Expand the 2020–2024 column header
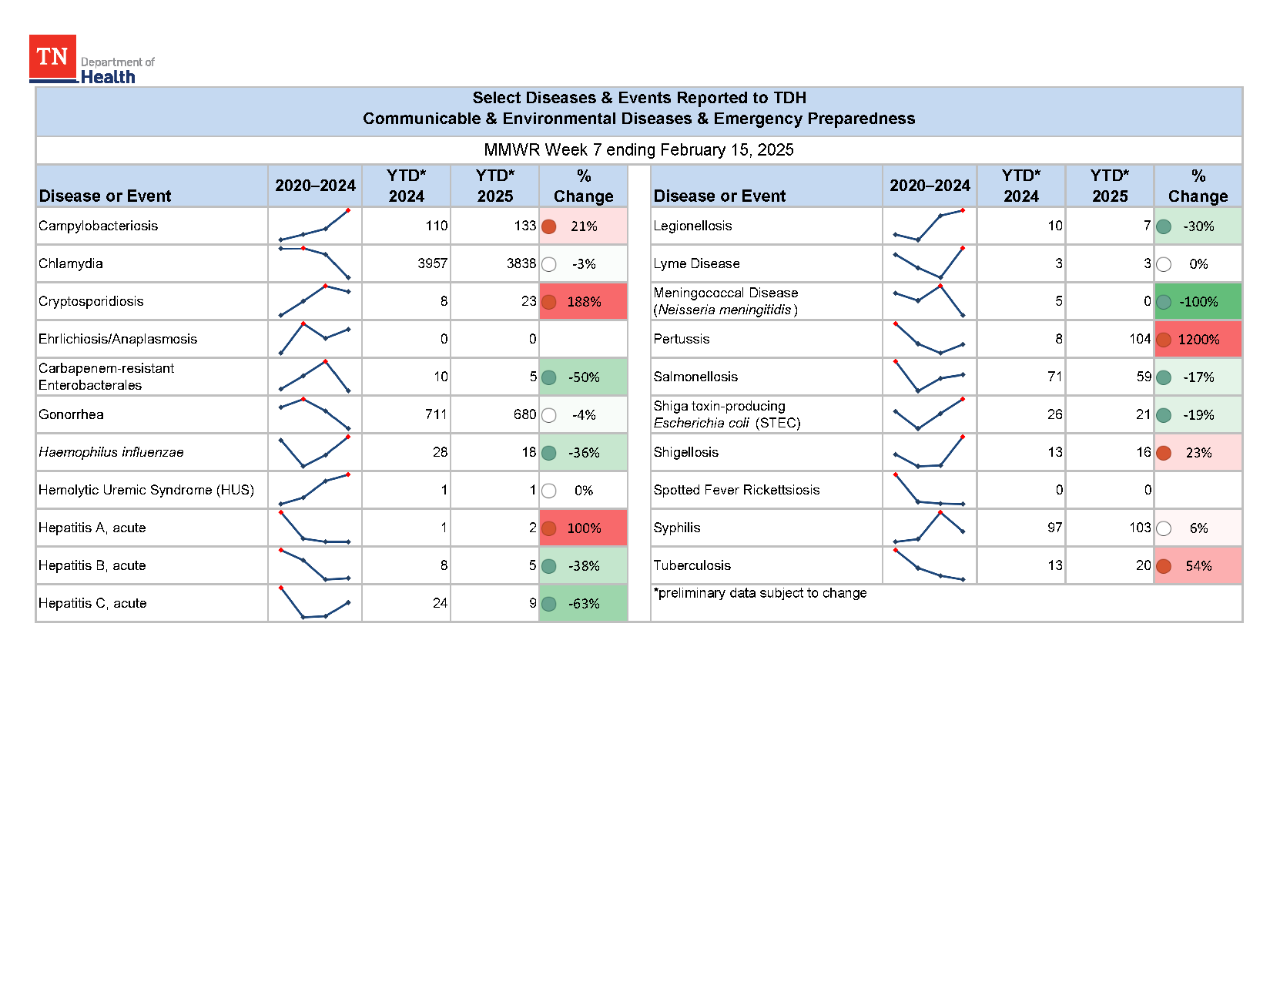 (x=314, y=186)
